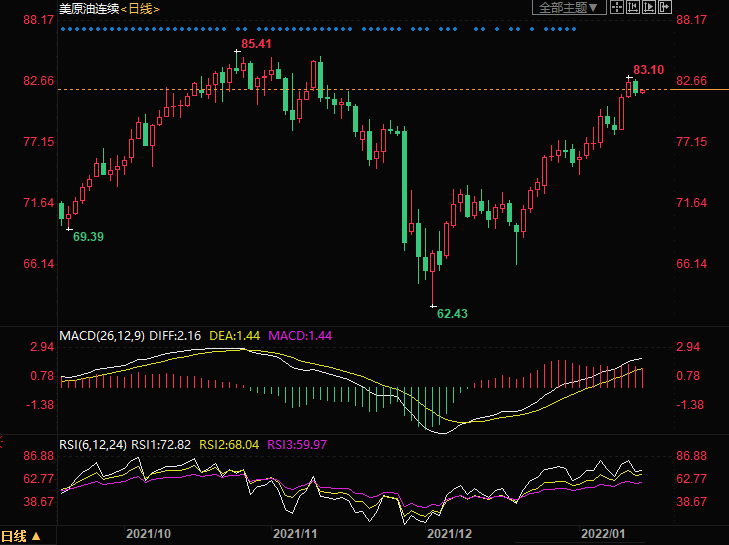
Task: Click the 69.39 low price label
Action: point(88,236)
